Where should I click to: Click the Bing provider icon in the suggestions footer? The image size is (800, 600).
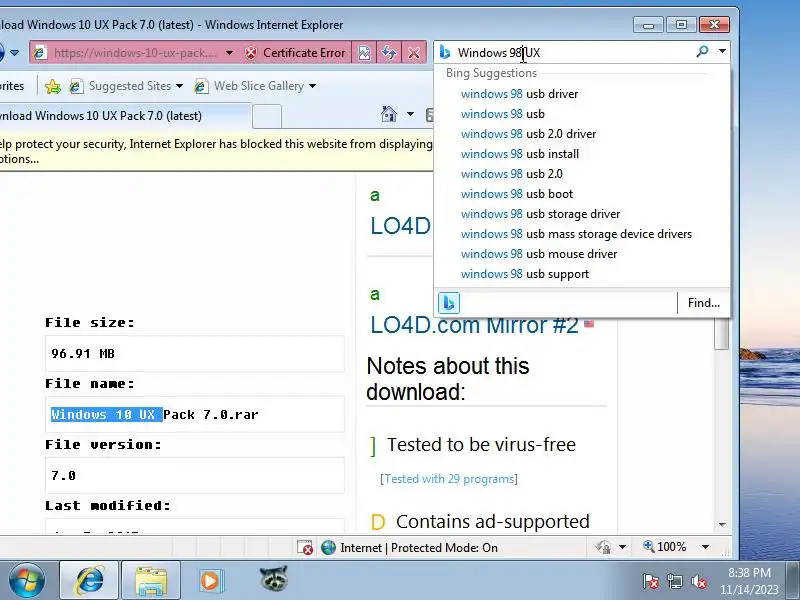point(449,303)
